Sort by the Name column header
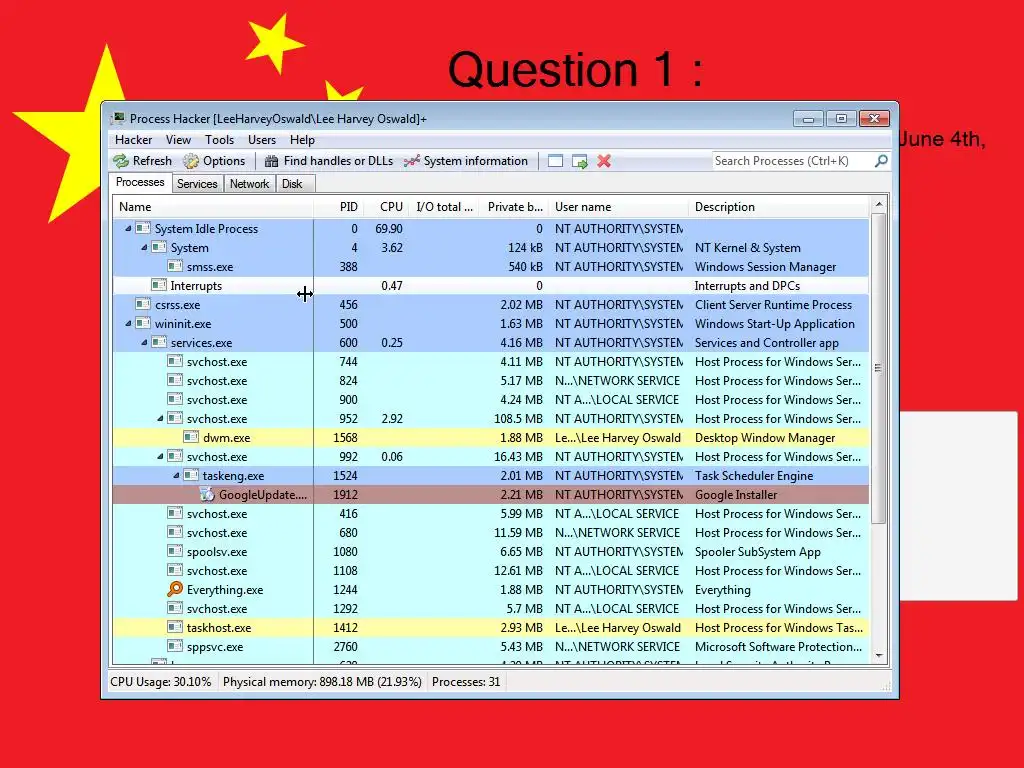This screenshot has height=768, width=1024. click(213, 207)
